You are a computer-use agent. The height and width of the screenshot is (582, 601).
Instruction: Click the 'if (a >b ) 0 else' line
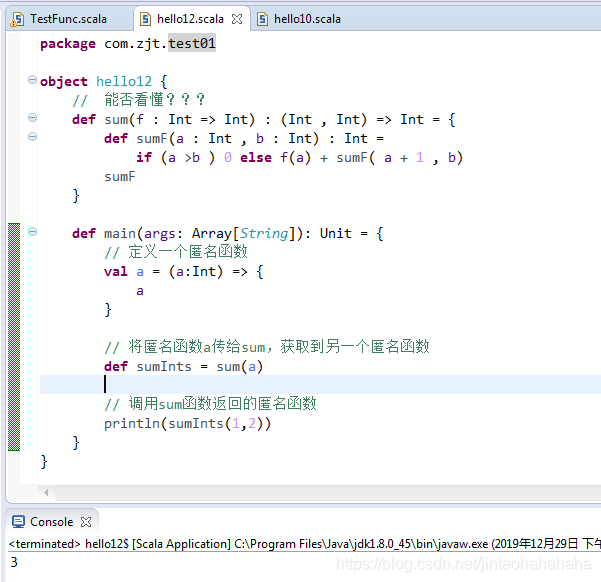299,157
